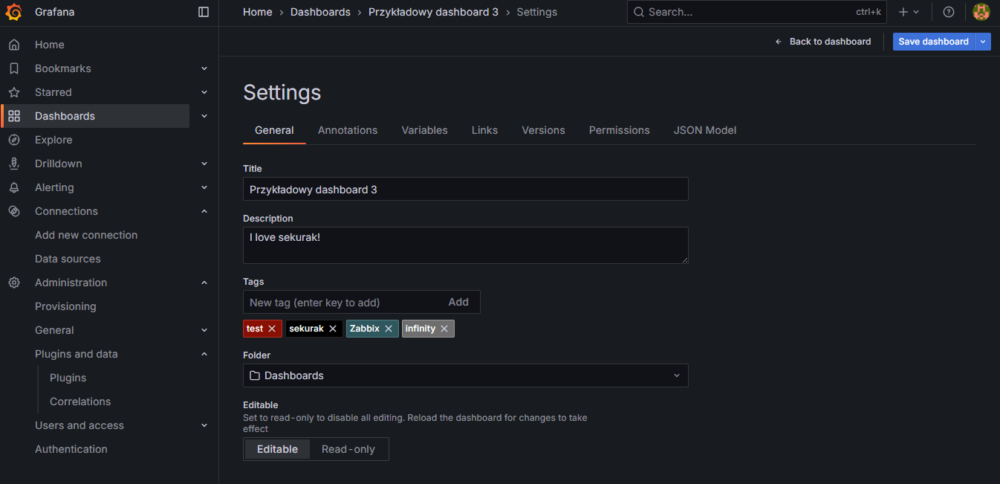1000x484 pixels.
Task: Switch to the Variables tab
Action: point(424,130)
